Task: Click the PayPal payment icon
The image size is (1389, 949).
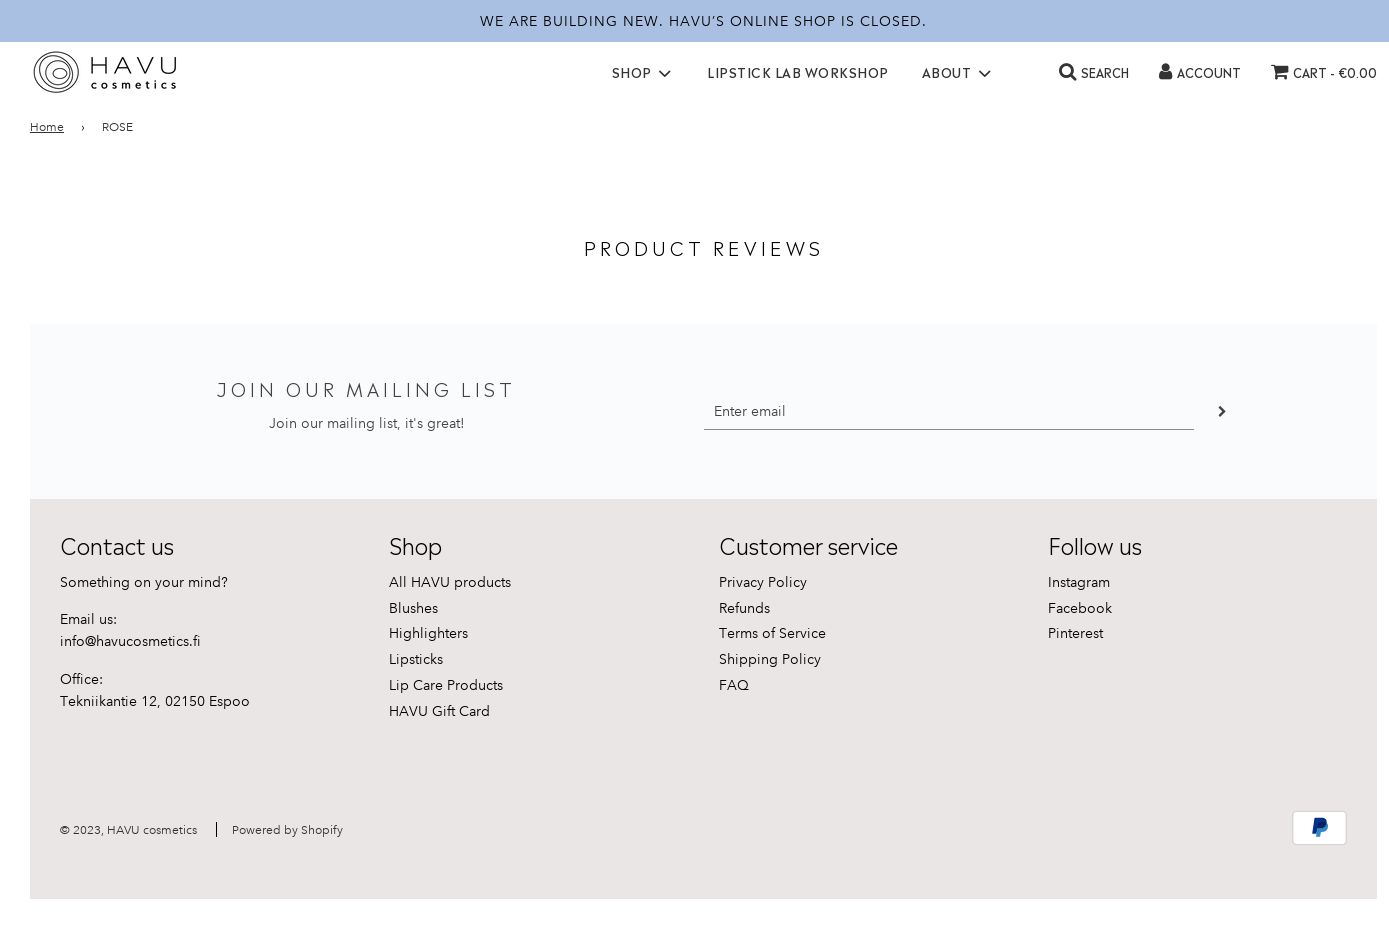Action: 1319,828
